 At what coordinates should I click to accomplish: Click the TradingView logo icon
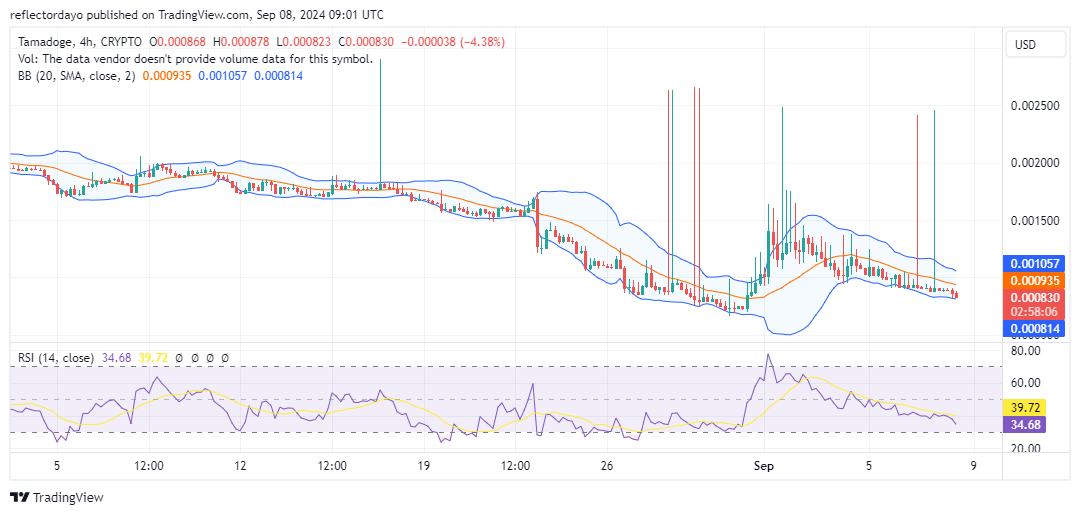(x=20, y=497)
